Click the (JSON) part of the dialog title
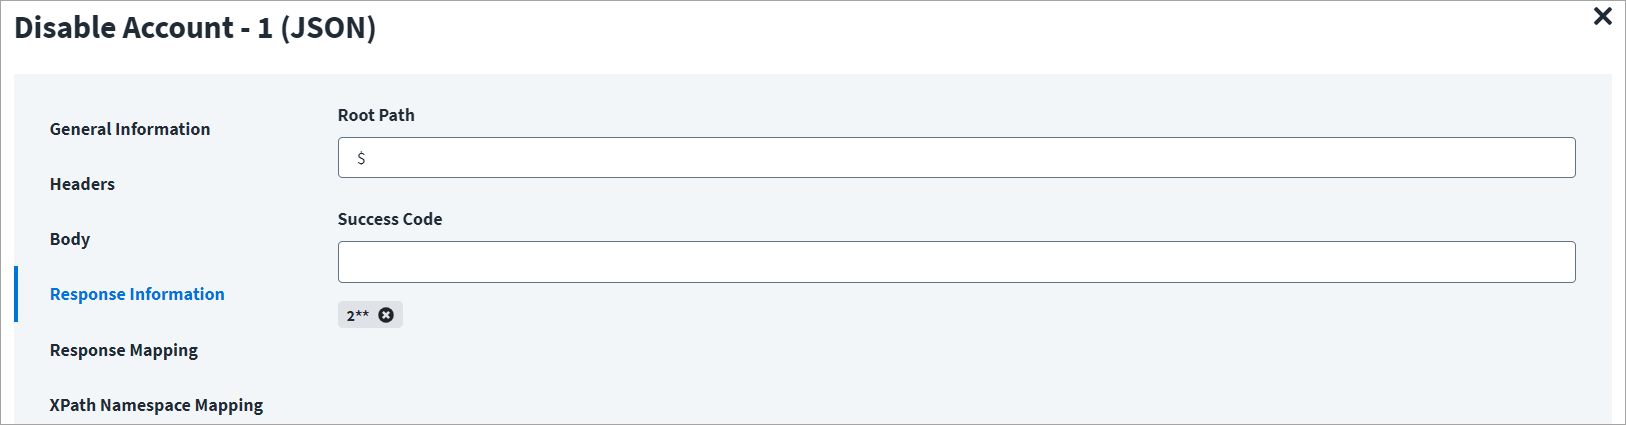1626x425 pixels. [328, 28]
